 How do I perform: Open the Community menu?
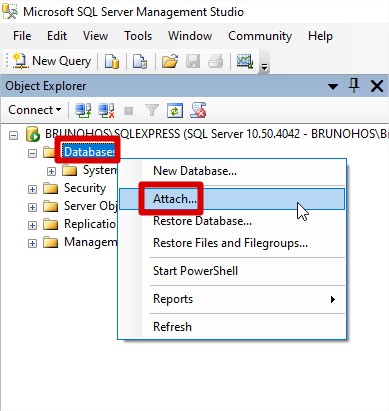(x=260, y=36)
